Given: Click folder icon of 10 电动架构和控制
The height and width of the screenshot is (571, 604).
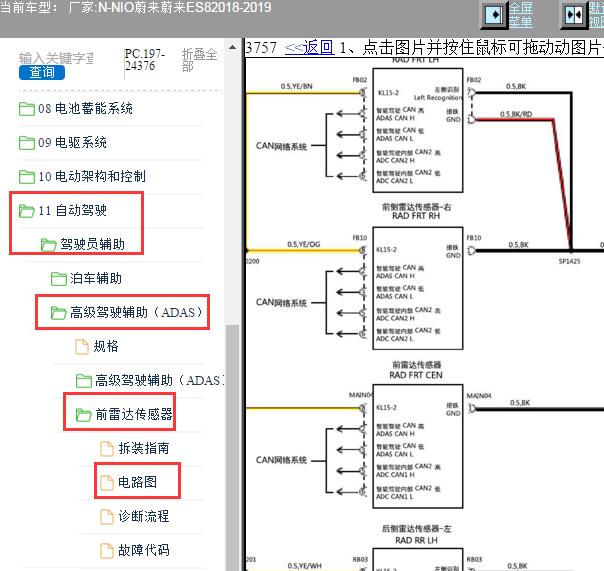Looking at the screenshot, I should pos(27,176).
